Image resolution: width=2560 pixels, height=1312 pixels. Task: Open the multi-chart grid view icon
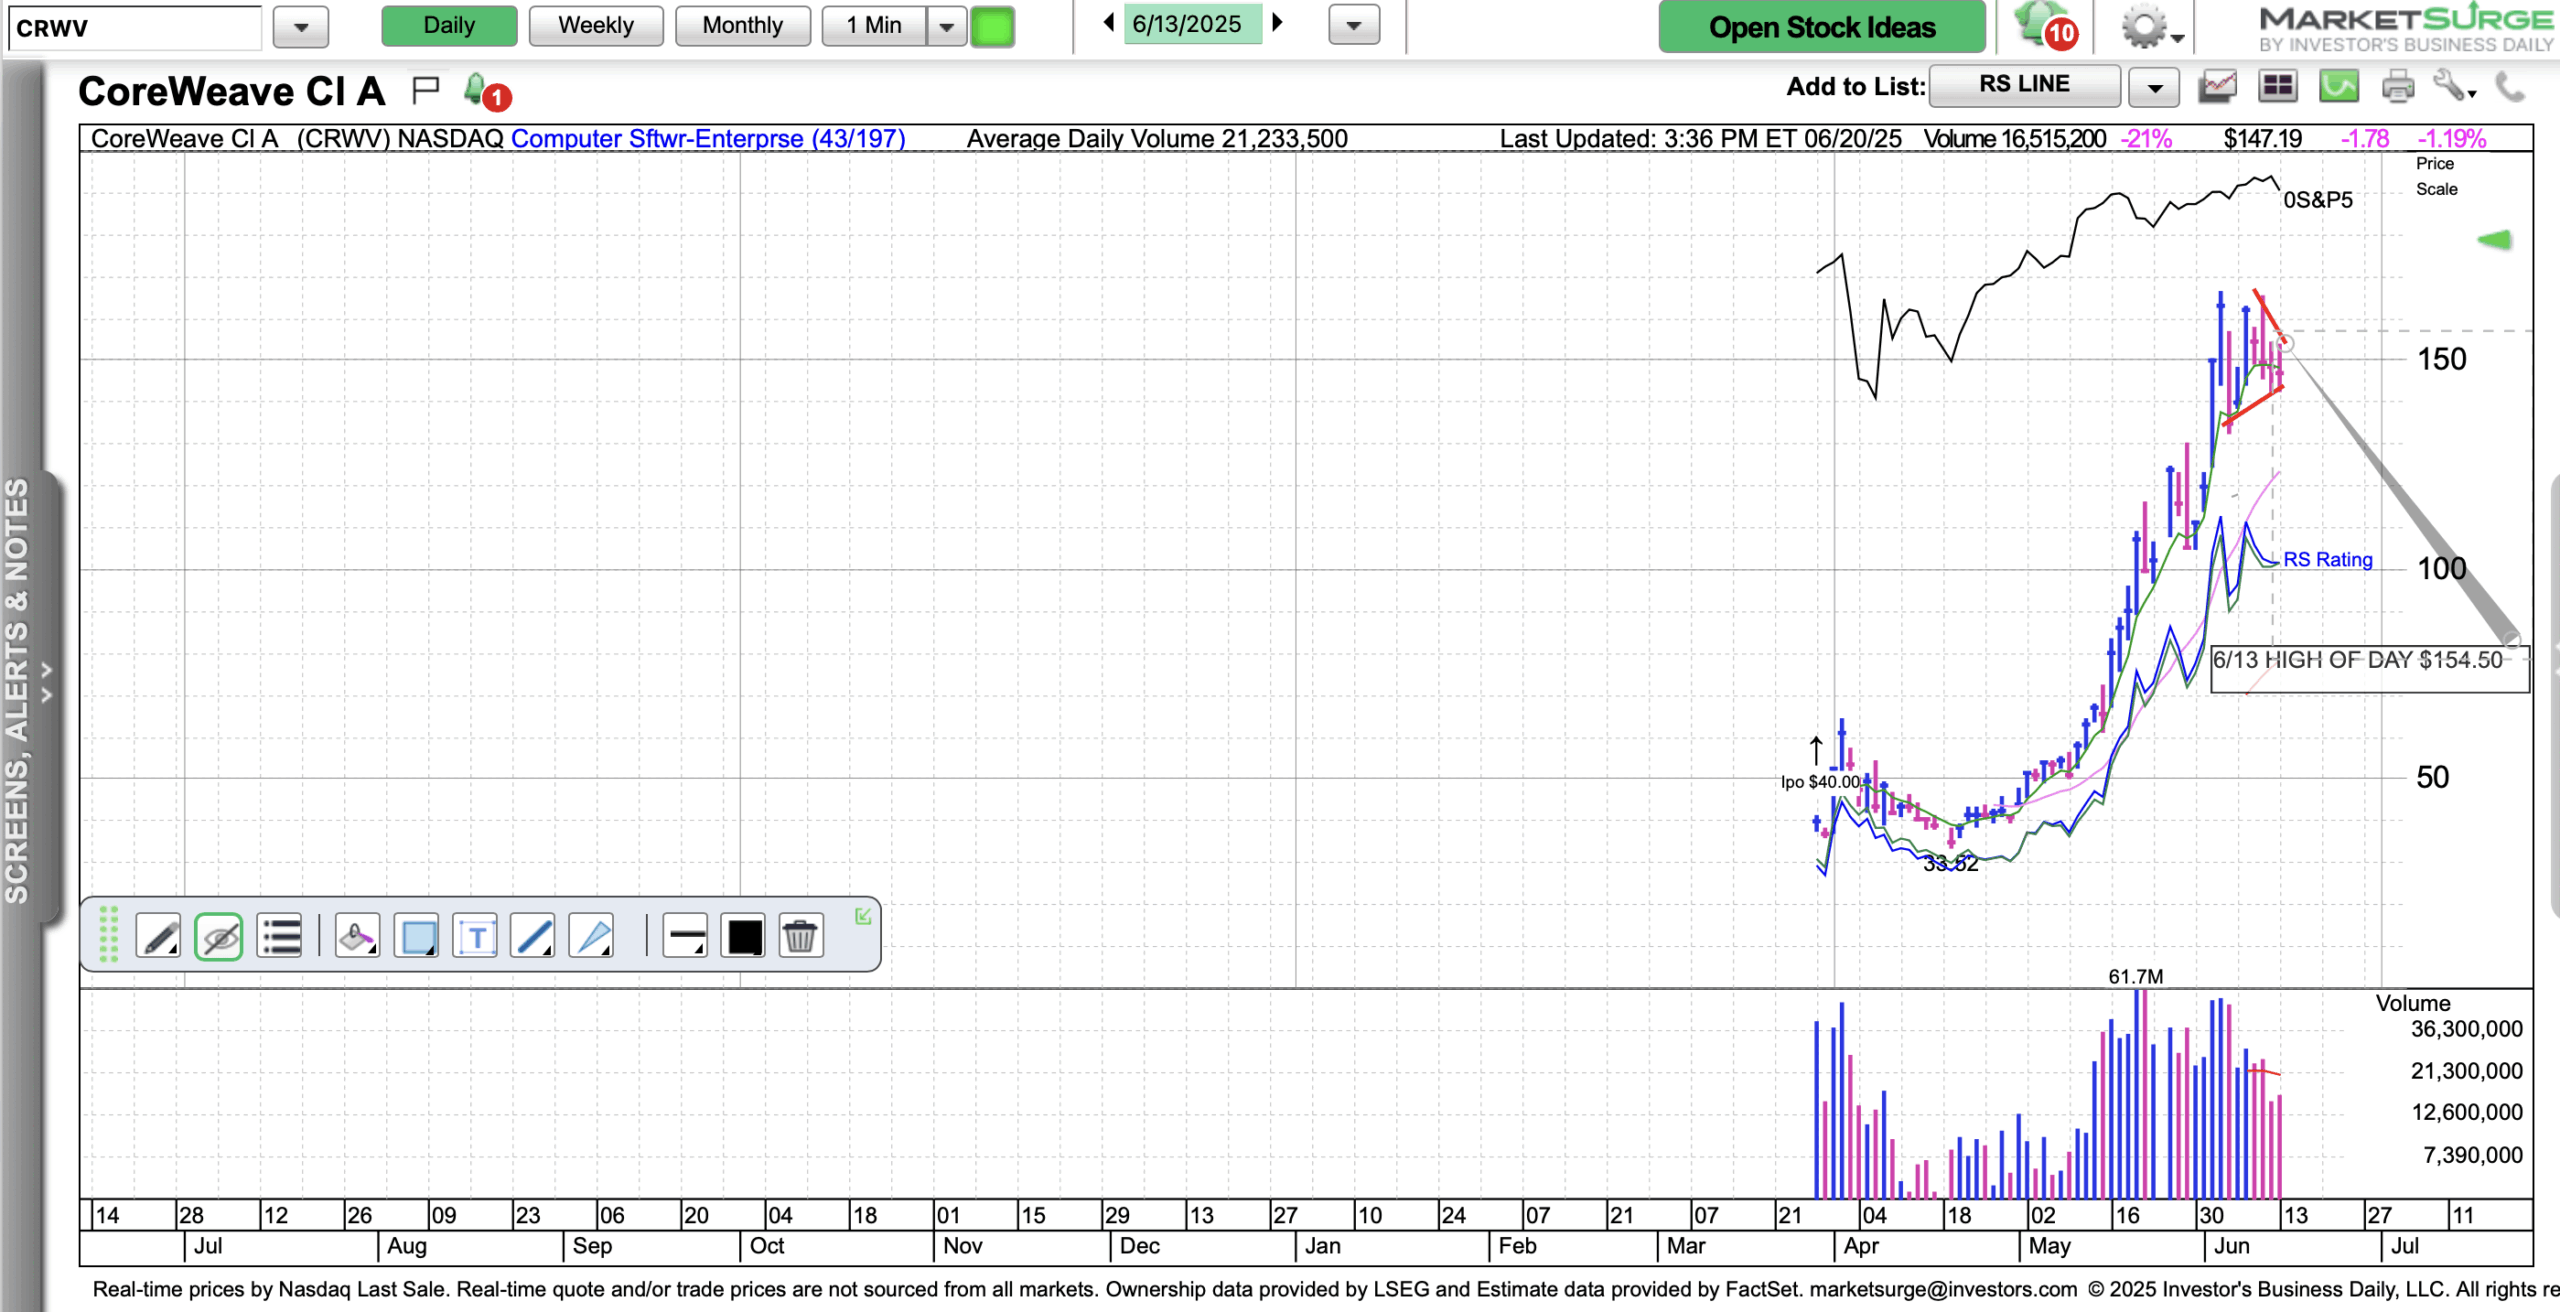click(2277, 87)
